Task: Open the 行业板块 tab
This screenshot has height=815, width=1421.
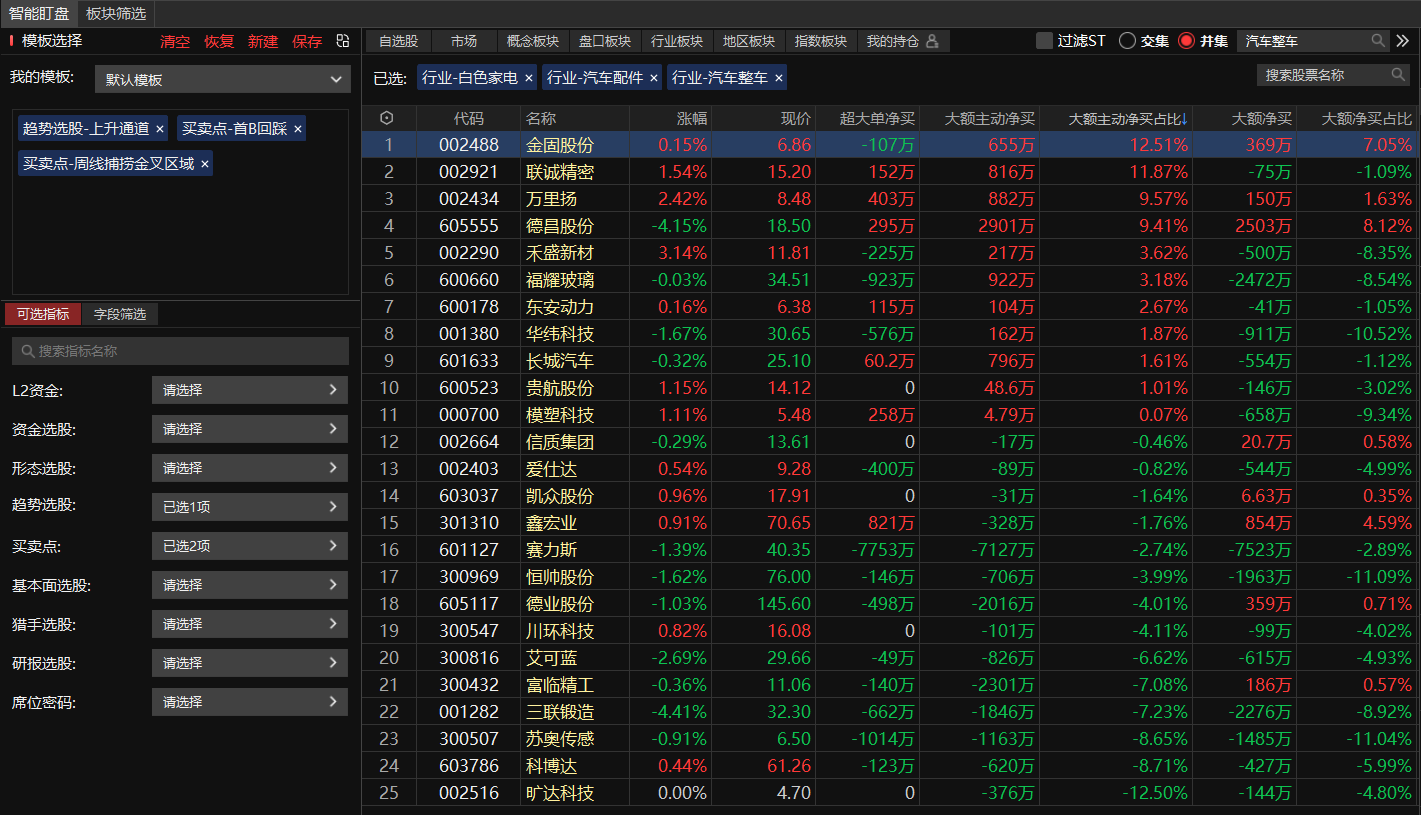Action: (x=677, y=41)
